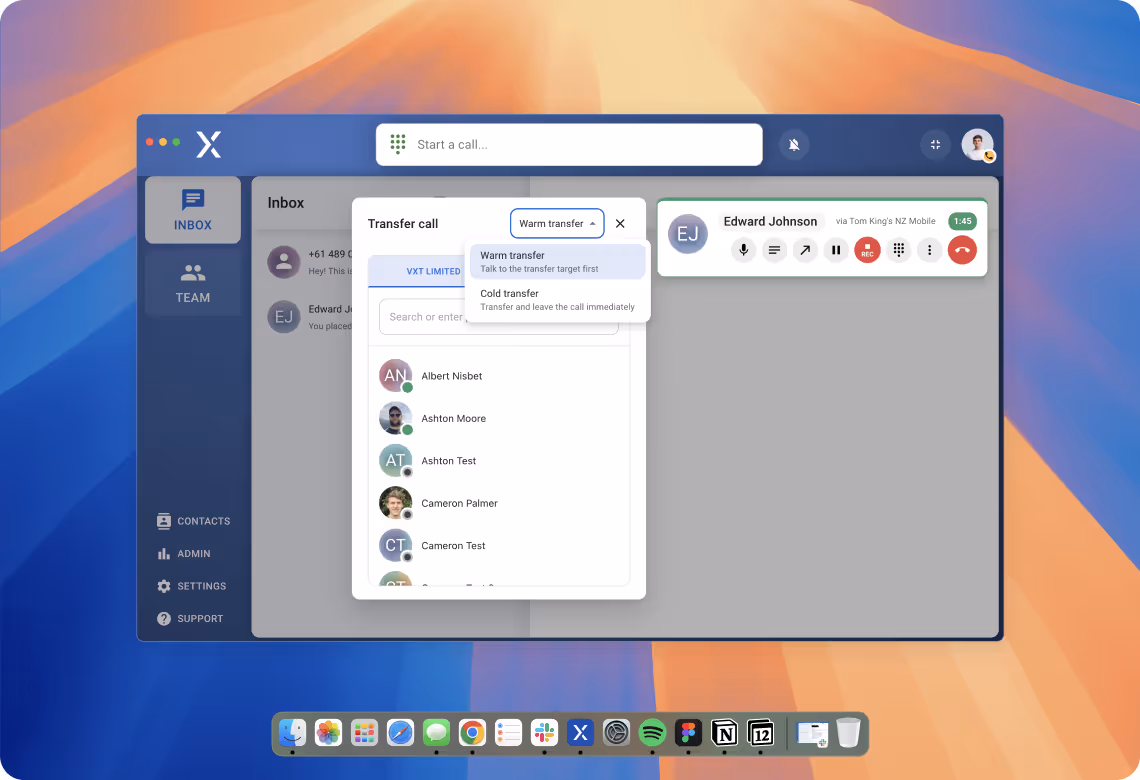
Task: Open the keypad icon on call card
Action: (899, 250)
